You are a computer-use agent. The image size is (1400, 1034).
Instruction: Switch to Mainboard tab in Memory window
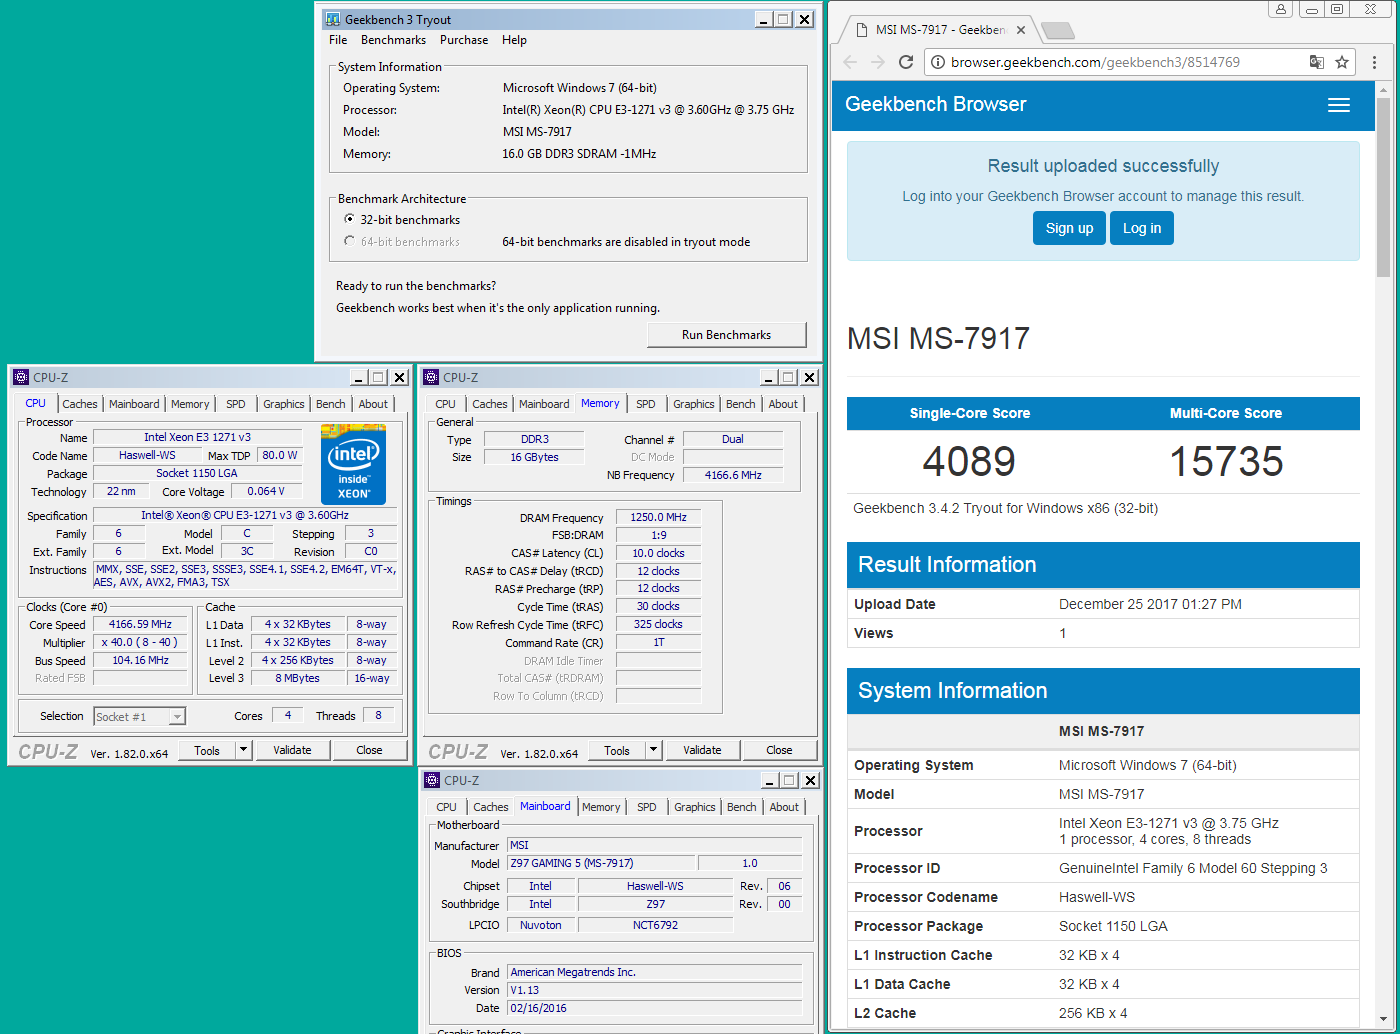[x=544, y=404]
